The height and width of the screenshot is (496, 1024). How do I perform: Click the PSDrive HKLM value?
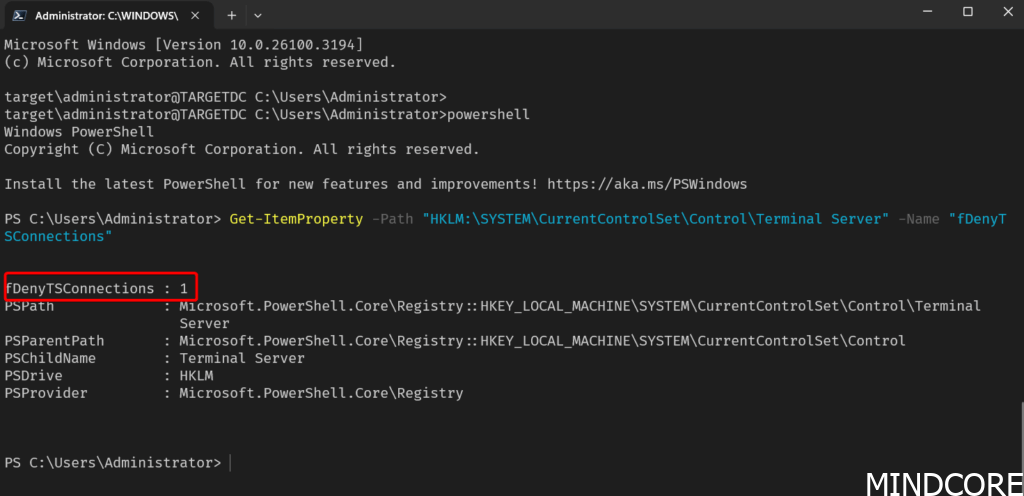[196, 375]
